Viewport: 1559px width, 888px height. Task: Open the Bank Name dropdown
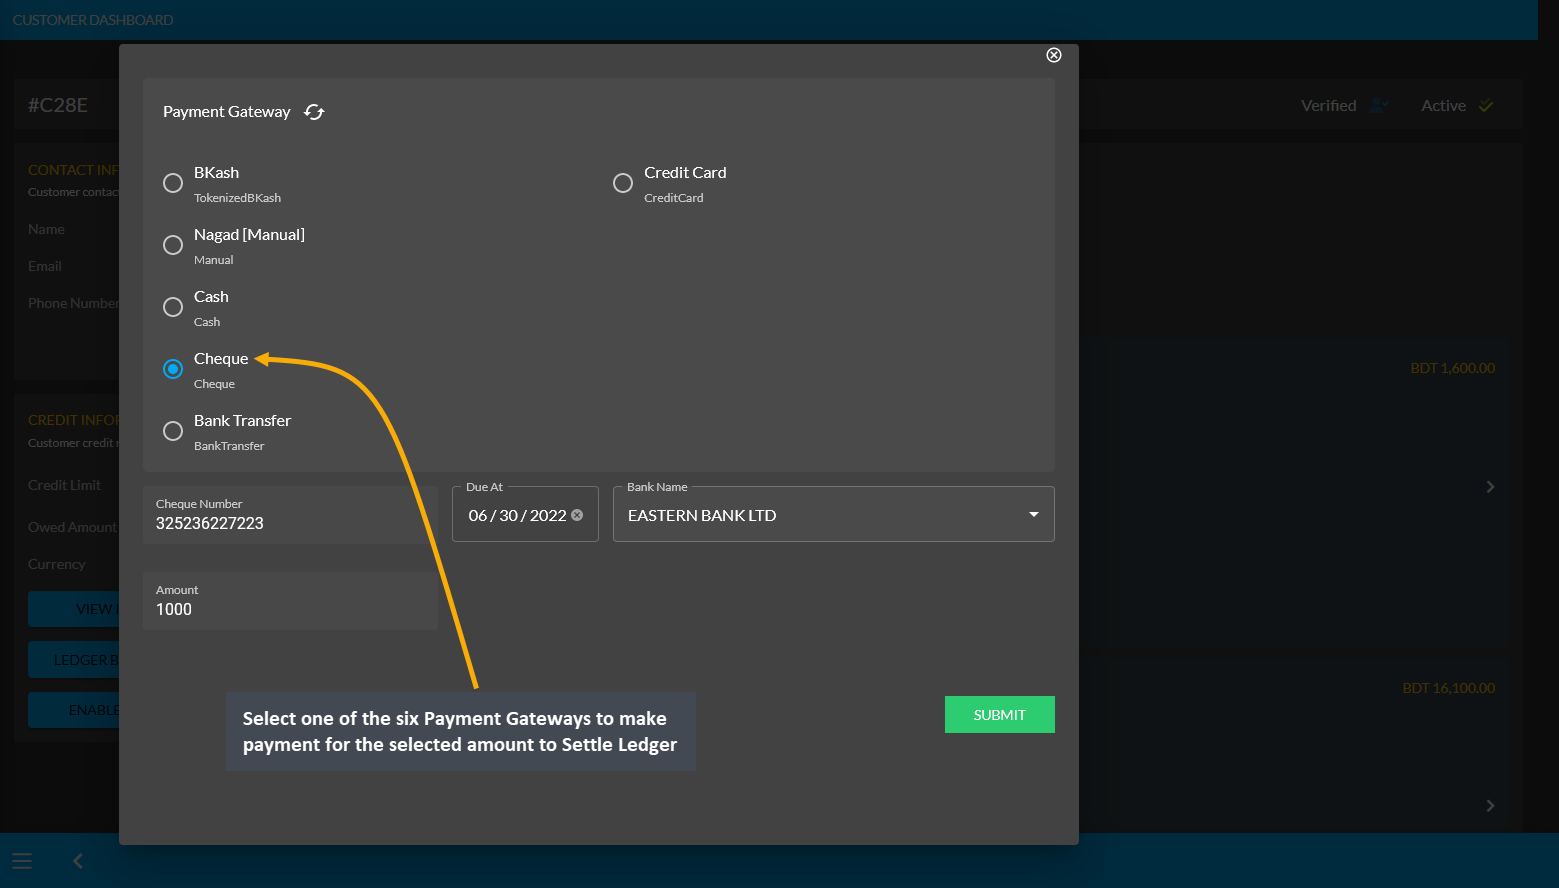click(833, 514)
